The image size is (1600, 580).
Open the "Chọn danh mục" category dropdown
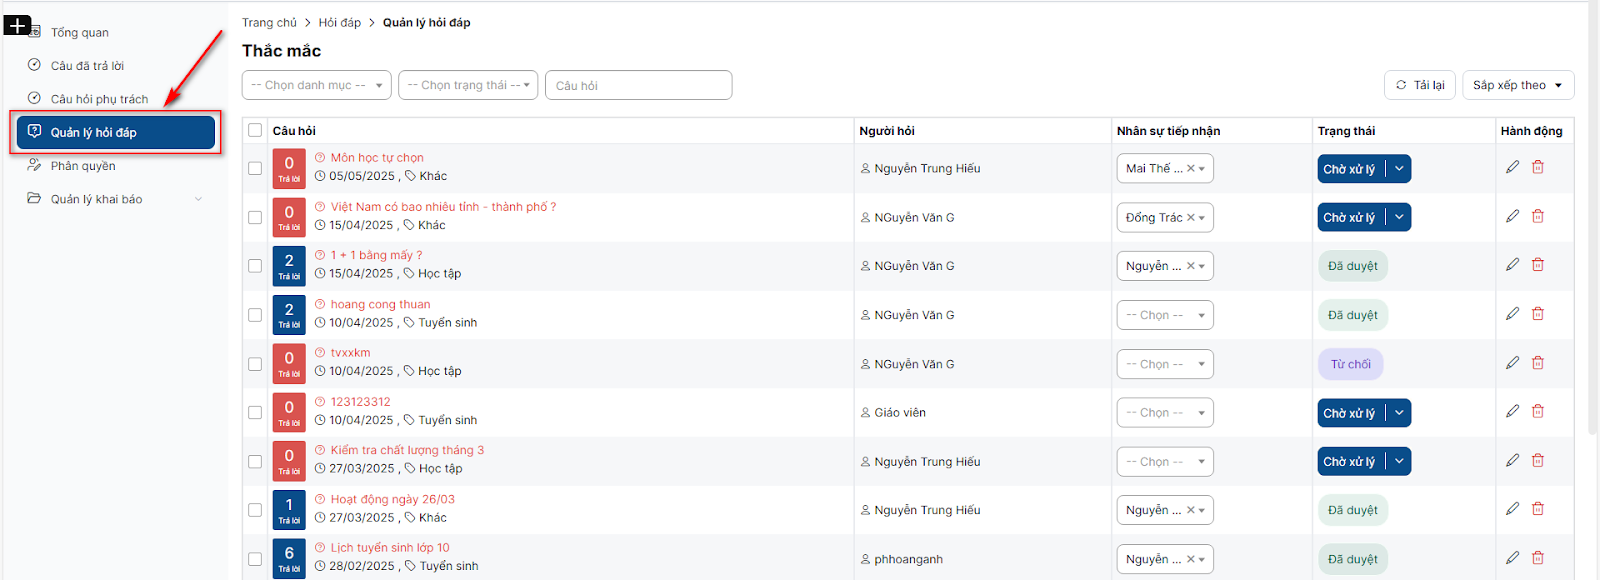pyautogui.click(x=316, y=85)
